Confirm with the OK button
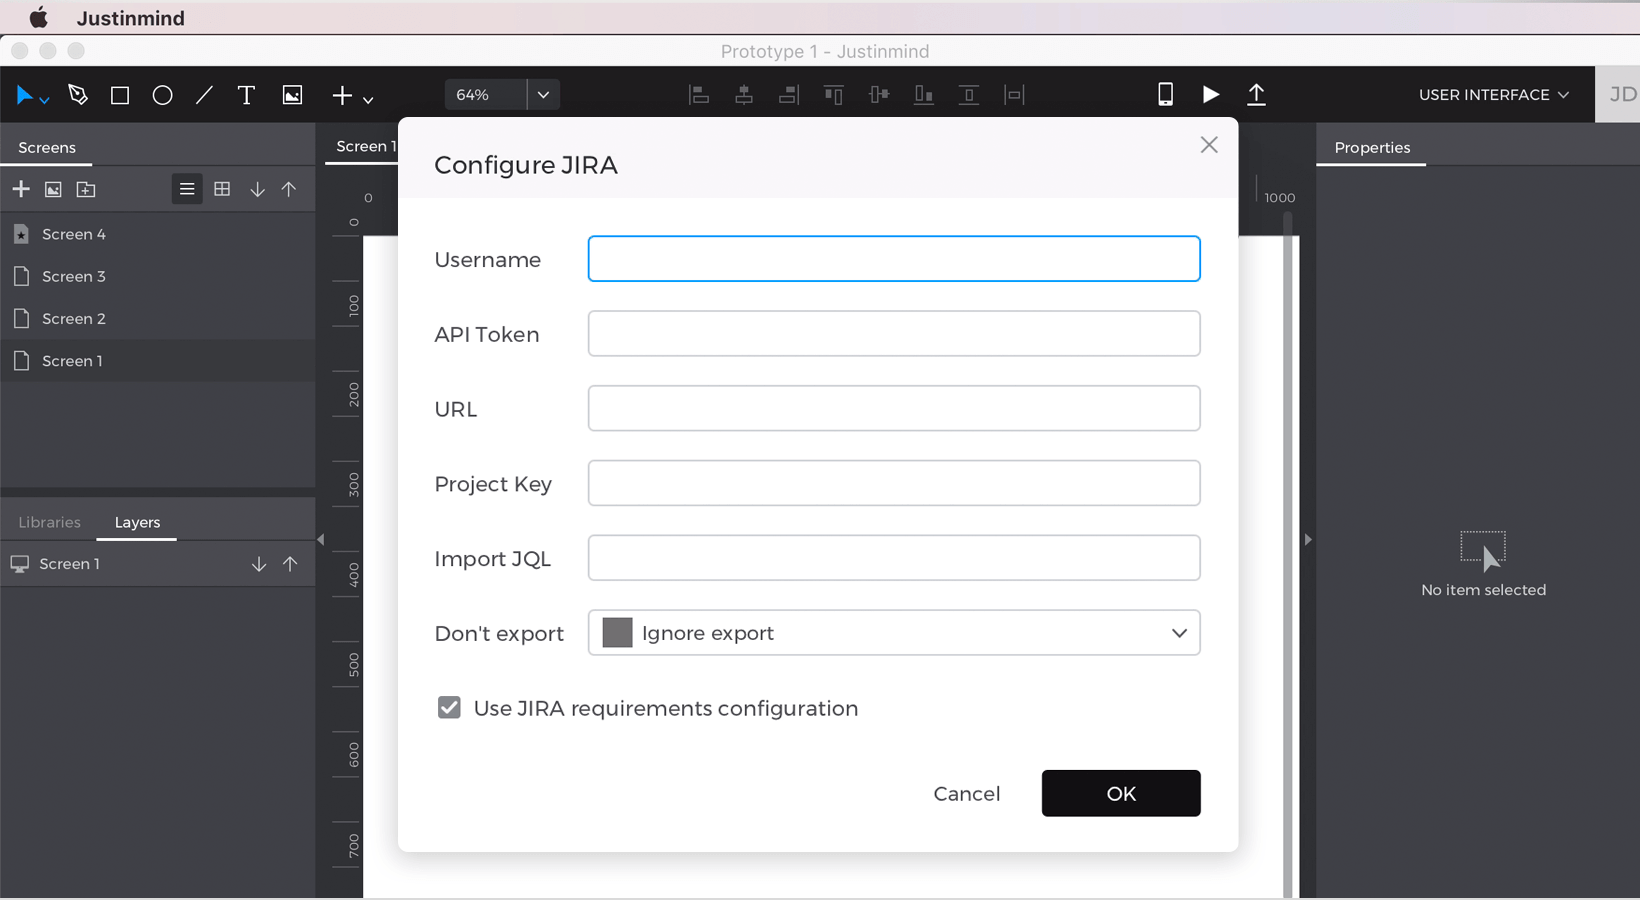The width and height of the screenshot is (1640, 900). [1121, 793]
